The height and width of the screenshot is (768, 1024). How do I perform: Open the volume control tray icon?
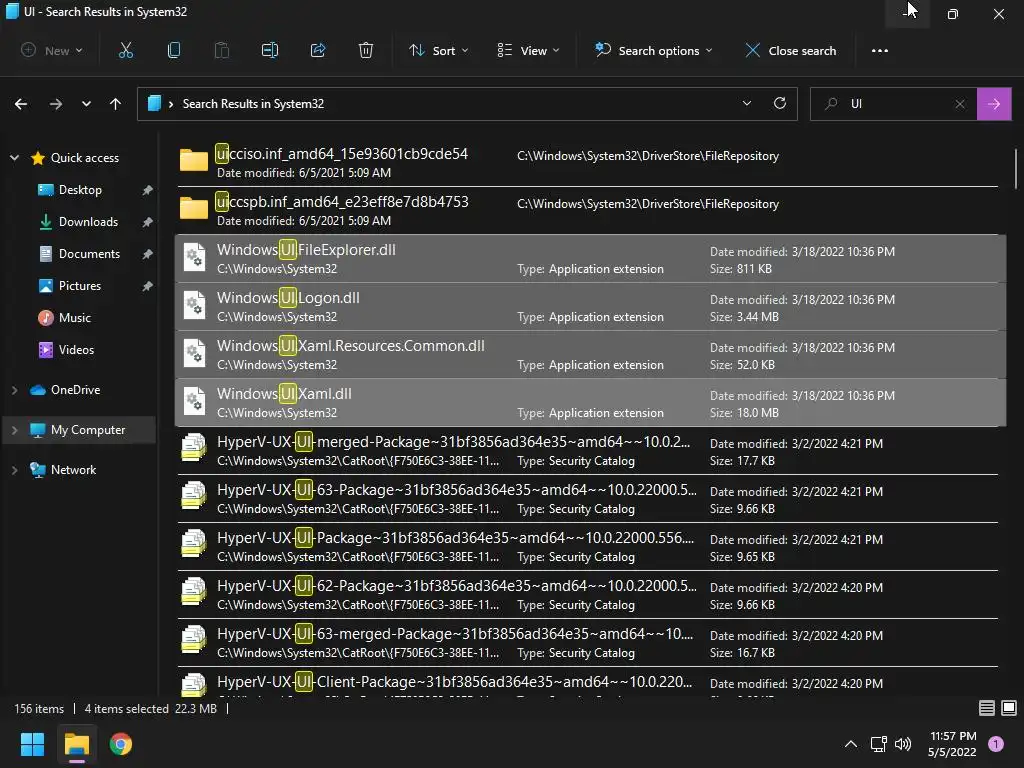click(x=903, y=744)
